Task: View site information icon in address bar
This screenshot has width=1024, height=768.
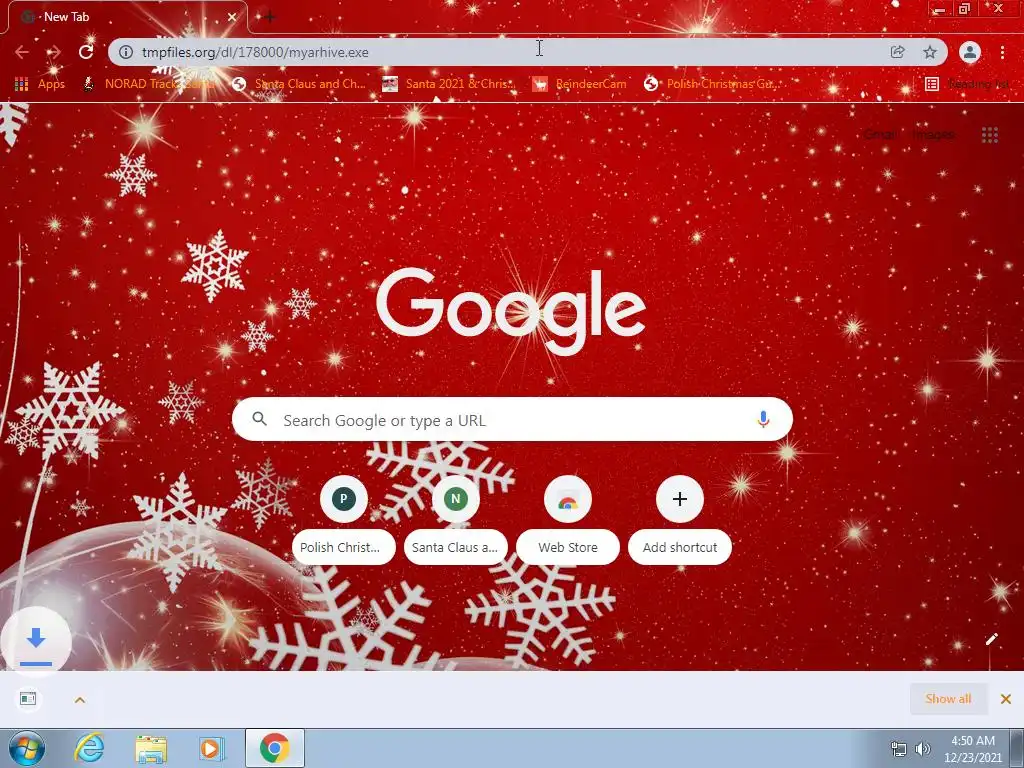Action: click(126, 52)
